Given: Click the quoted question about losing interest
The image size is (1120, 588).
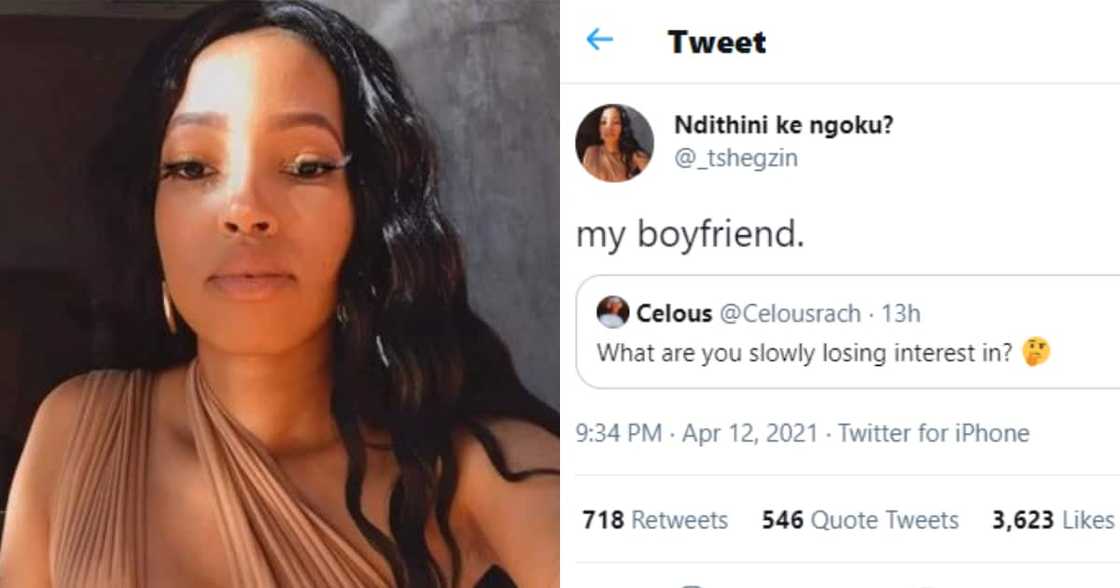Looking at the screenshot, I should pos(750,352).
